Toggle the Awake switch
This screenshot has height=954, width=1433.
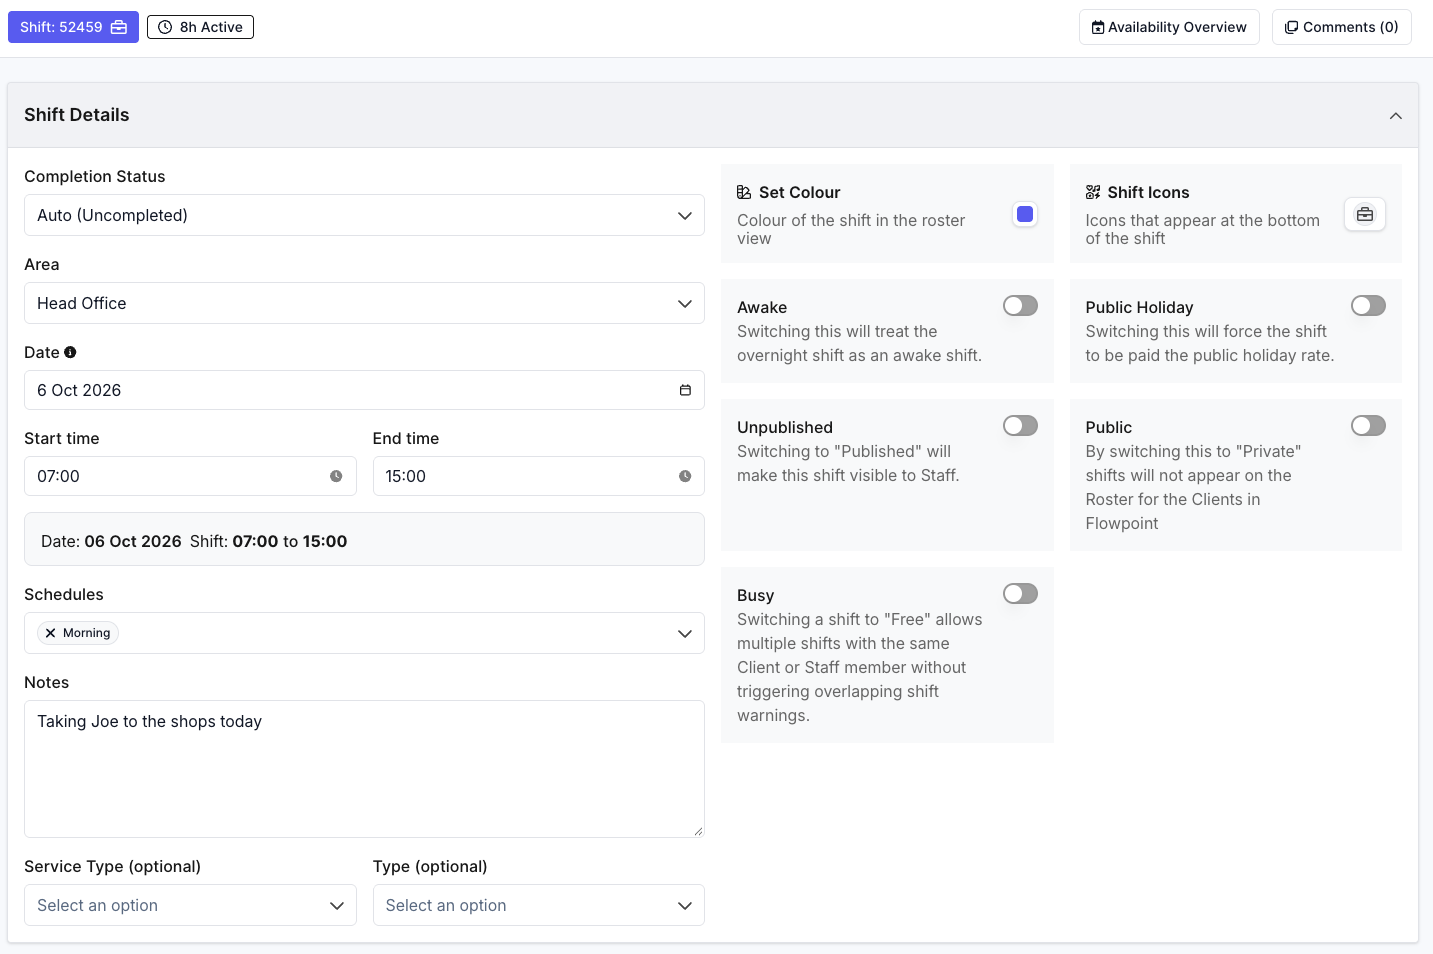click(x=1020, y=306)
